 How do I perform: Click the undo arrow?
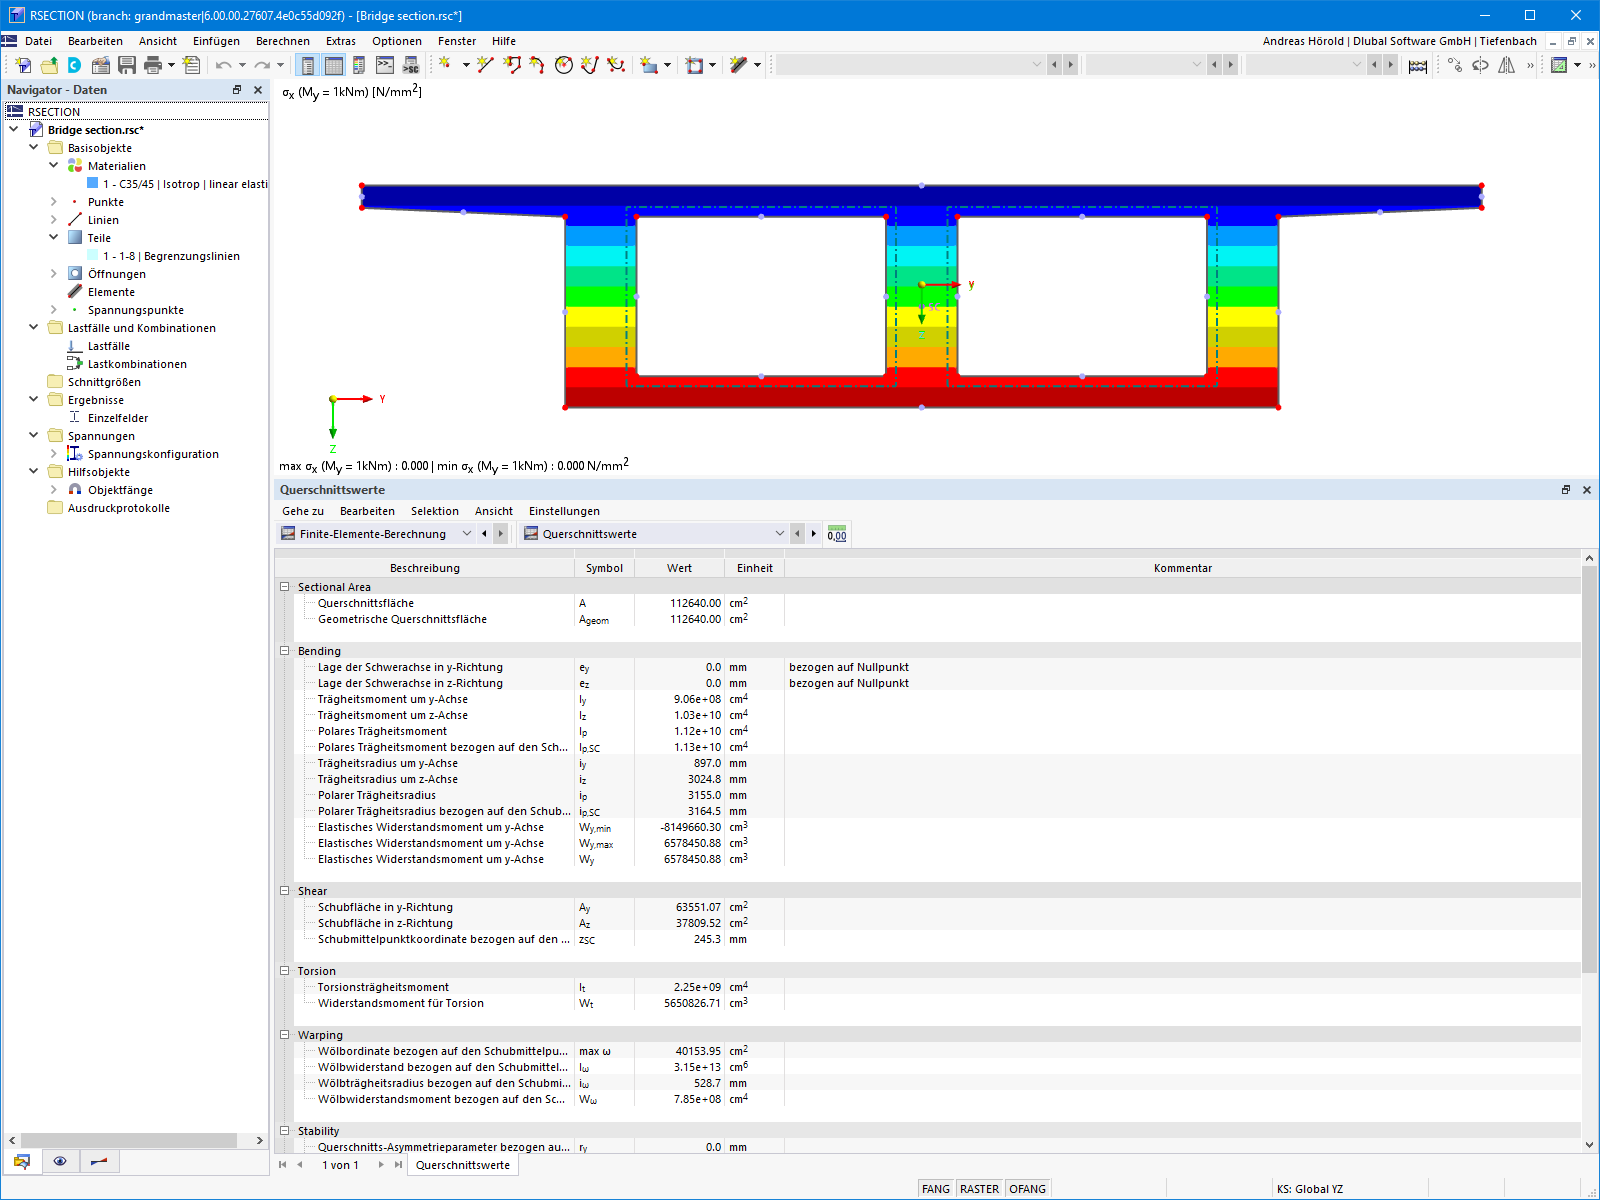pos(223,65)
